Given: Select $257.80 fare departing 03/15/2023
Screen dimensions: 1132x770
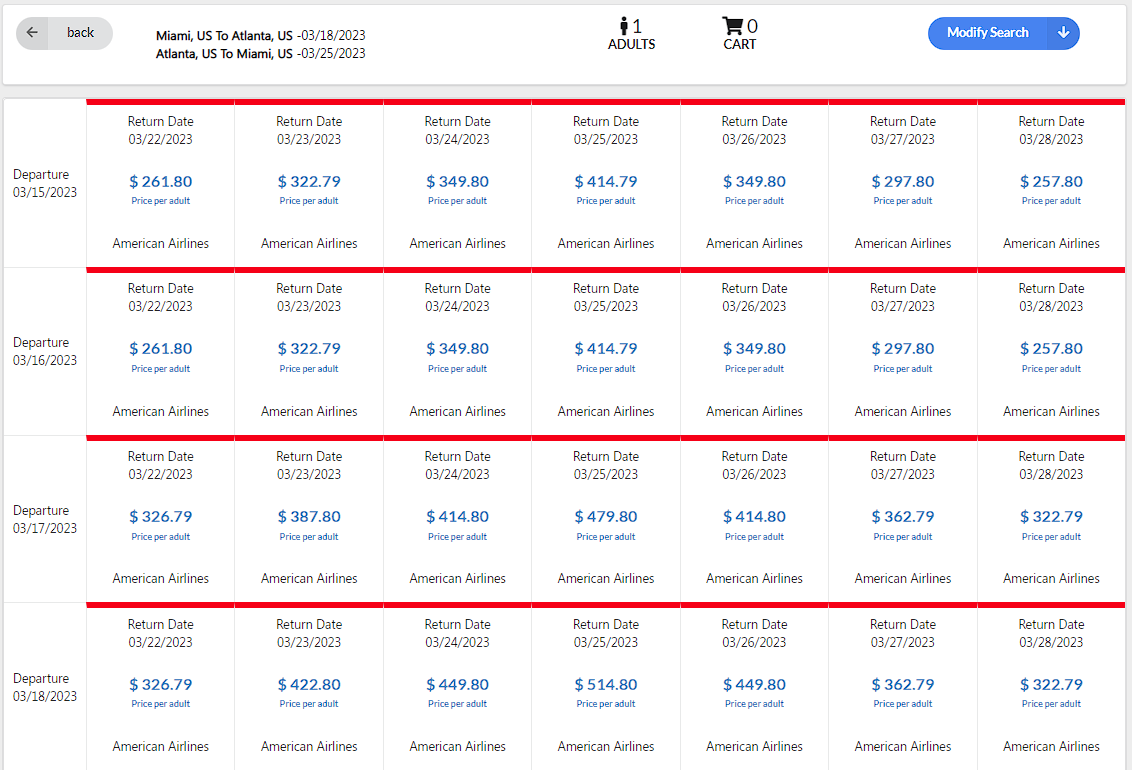Looking at the screenshot, I should click(x=1051, y=182).
